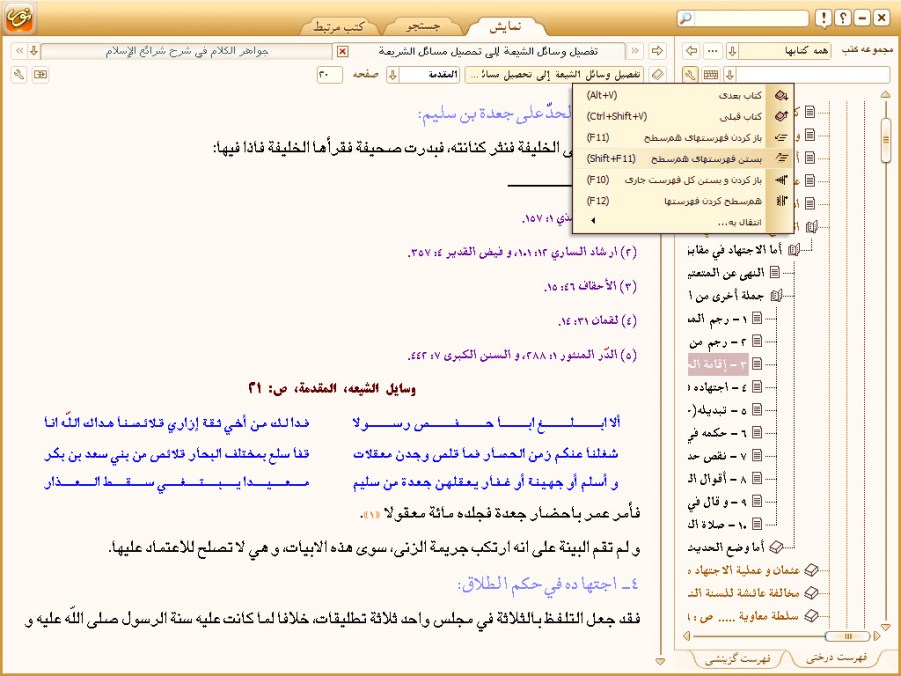The image size is (901, 676).
Task: Click the page icon beside النهي عن المتعتين
Action: [775, 272]
